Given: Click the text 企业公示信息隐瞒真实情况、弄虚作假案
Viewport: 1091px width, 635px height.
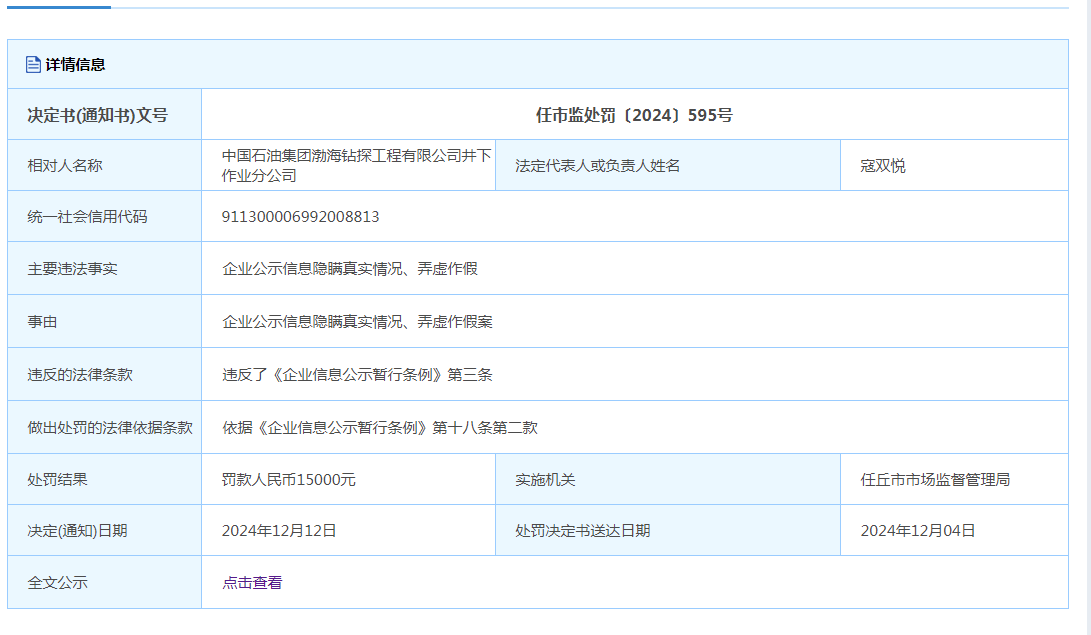Looking at the screenshot, I should (358, 322).
